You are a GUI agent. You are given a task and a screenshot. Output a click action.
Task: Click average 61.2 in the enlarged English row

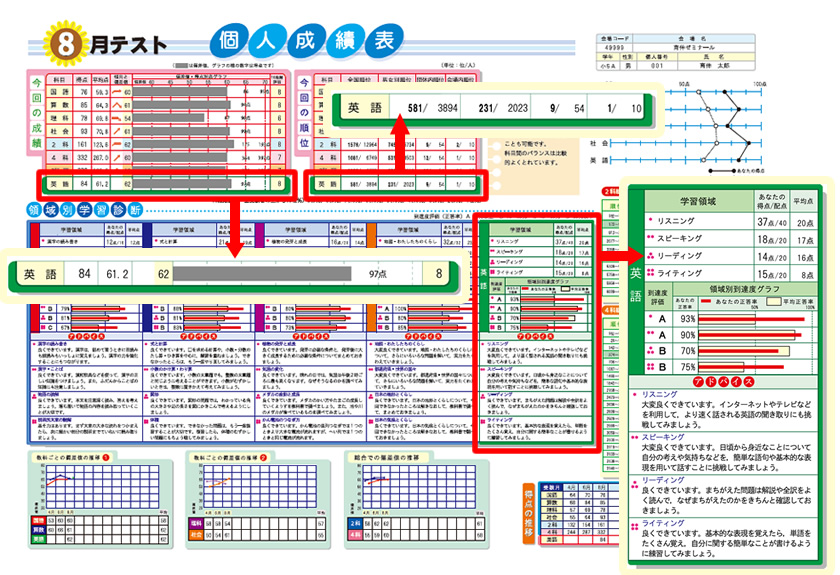tap(117, 274)
